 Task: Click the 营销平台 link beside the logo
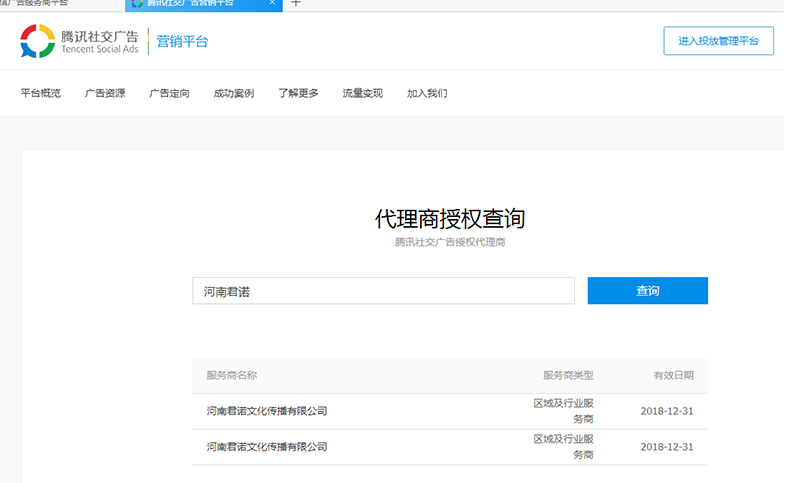[182, 41]
